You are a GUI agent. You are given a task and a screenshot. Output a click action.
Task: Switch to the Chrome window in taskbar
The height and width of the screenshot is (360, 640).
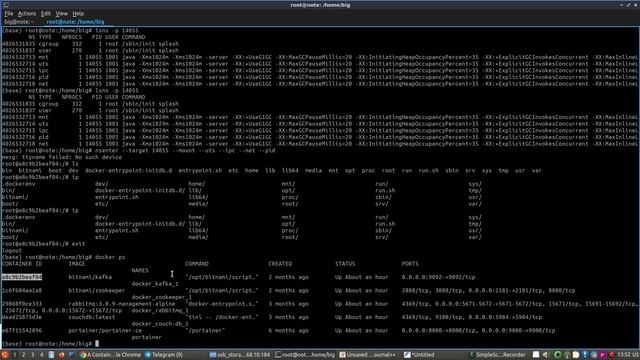(x=110, y=355)
